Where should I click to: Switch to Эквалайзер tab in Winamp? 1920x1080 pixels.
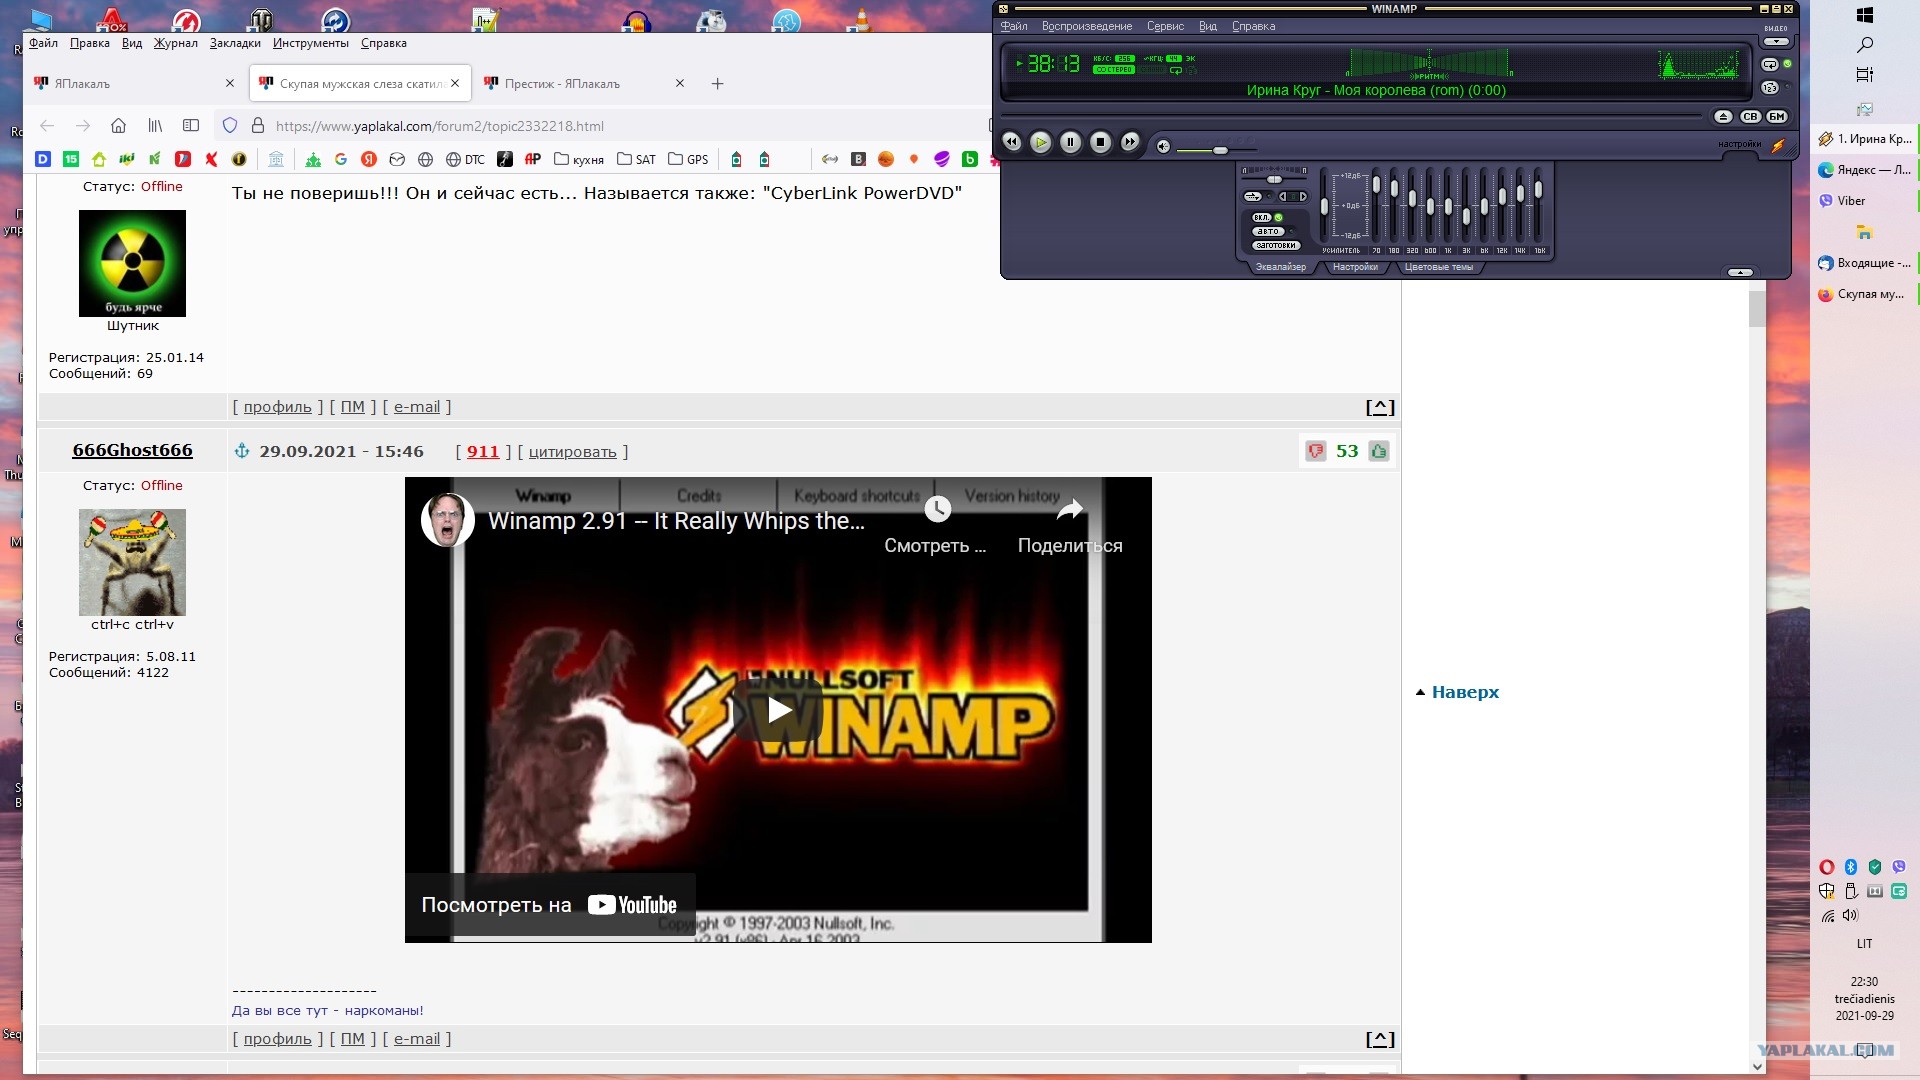pos(1281,268)
